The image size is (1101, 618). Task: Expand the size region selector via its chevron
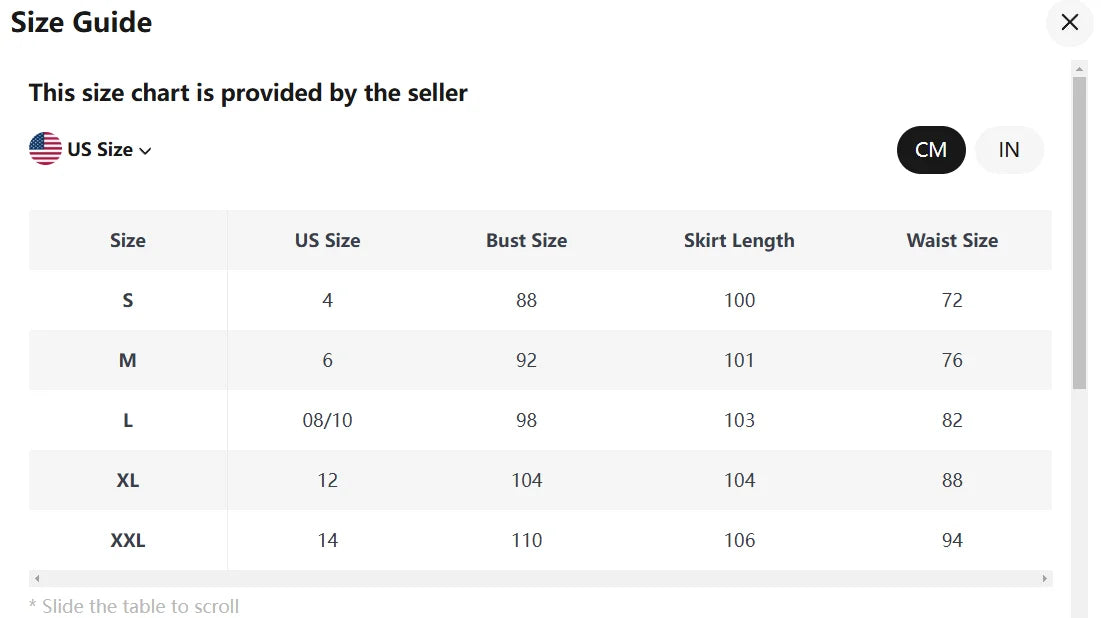(x=146, y=150)
